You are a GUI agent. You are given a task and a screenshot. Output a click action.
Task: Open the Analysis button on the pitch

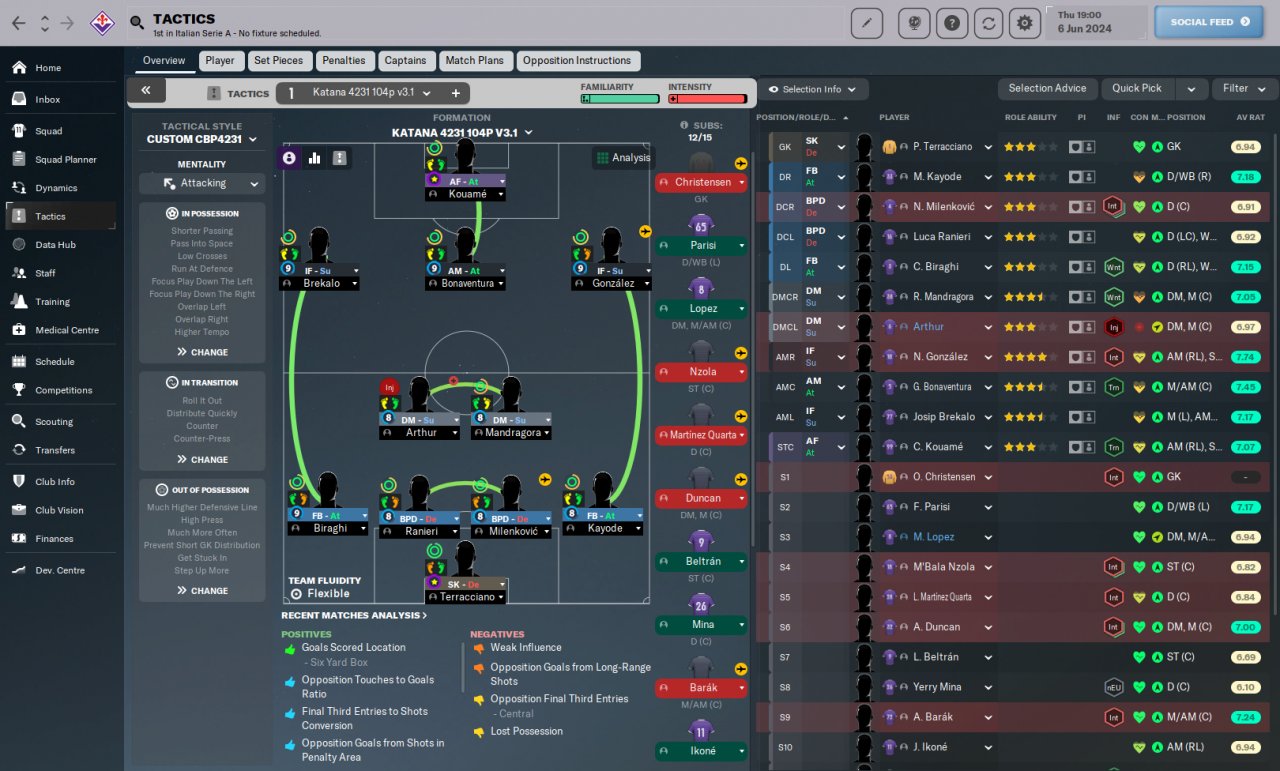pyautogui.click(x=623, y=158)
